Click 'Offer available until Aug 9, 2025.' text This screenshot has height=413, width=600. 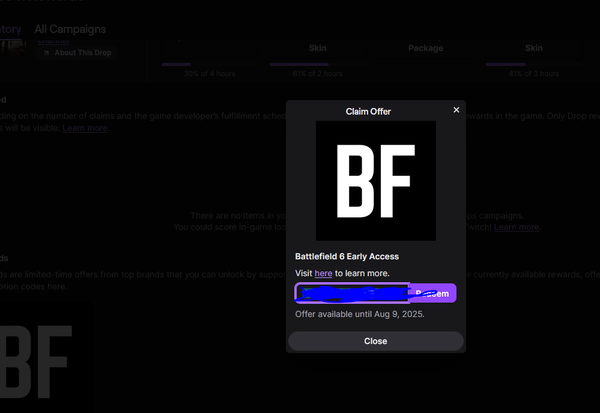click(x=360, y=314)
